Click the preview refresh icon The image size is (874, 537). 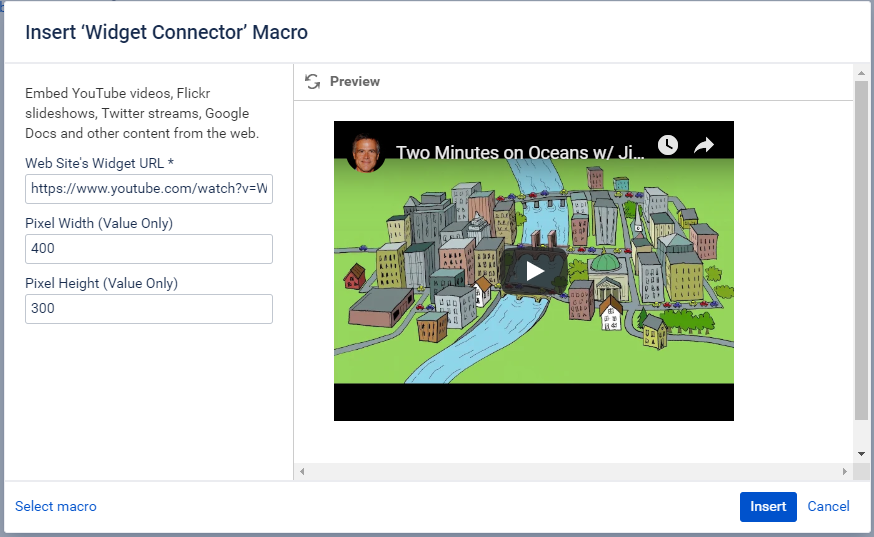click(313, 82)
